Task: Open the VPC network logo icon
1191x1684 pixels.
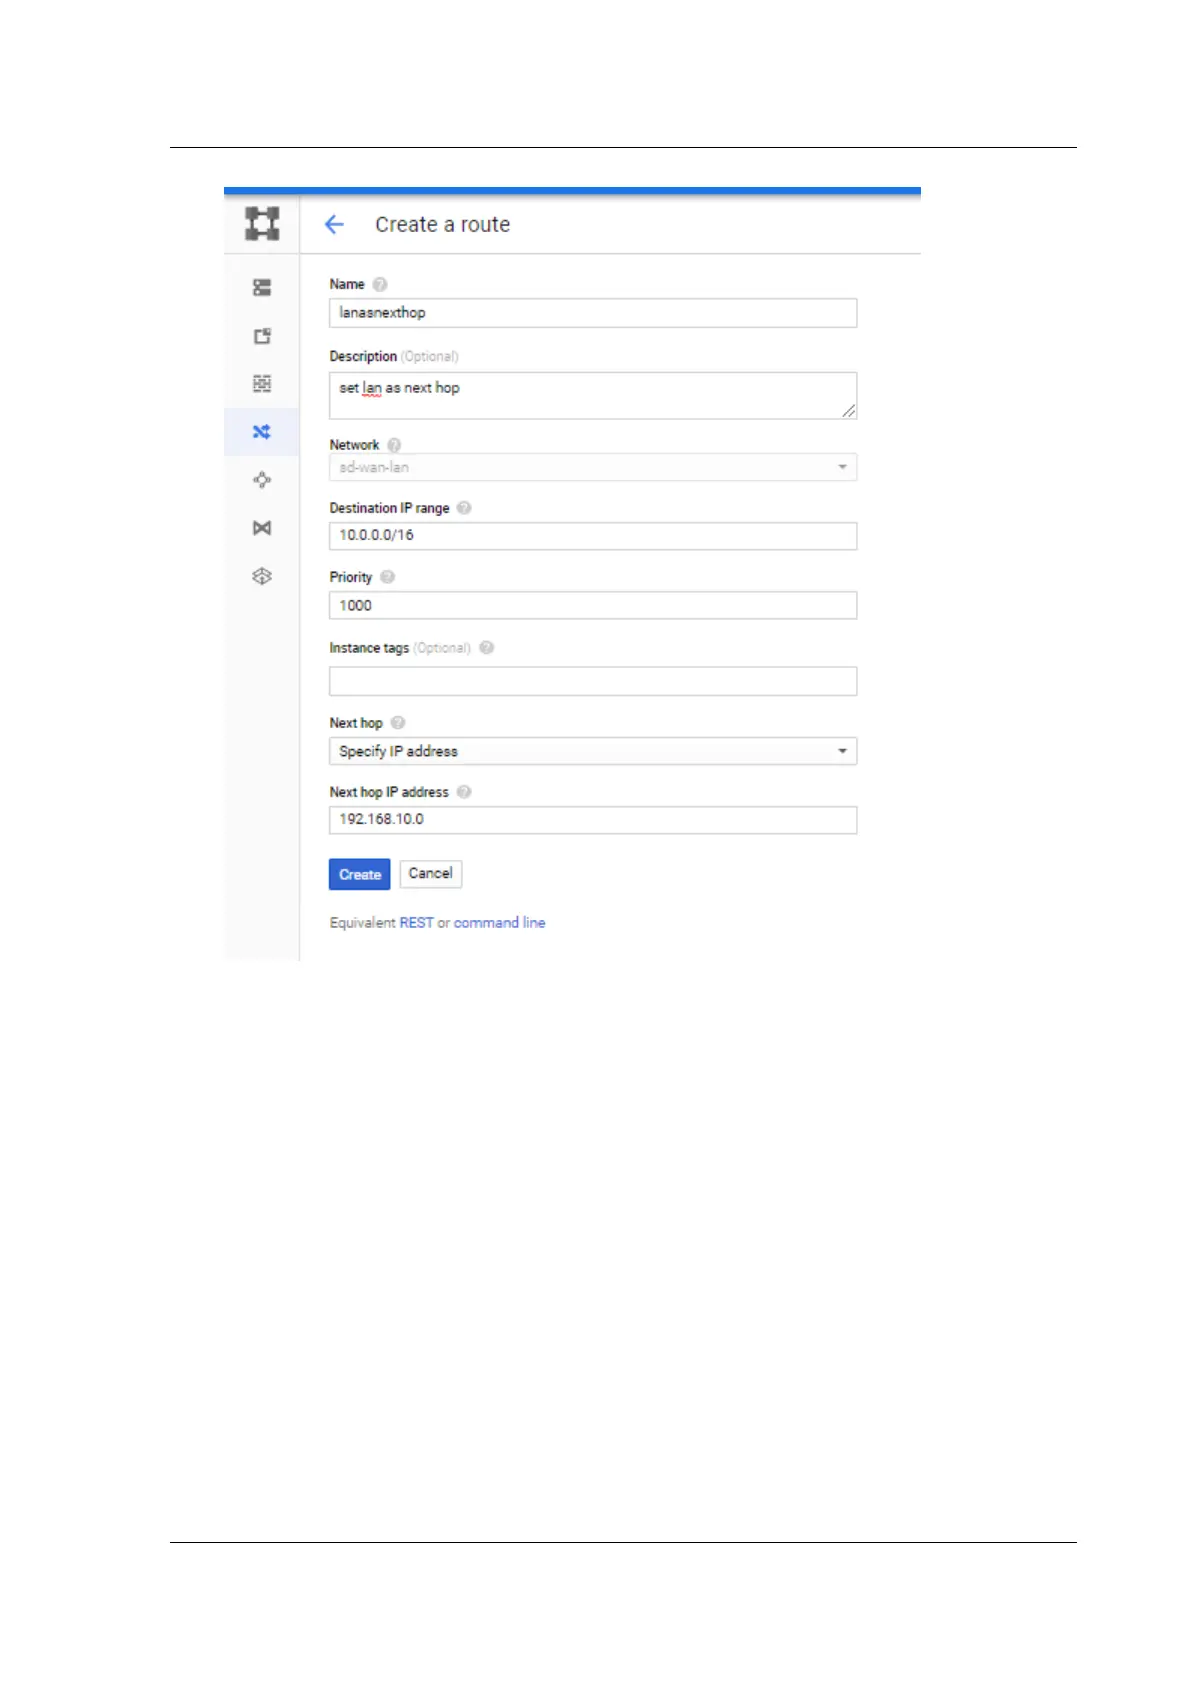Action: tap(262, 223)
